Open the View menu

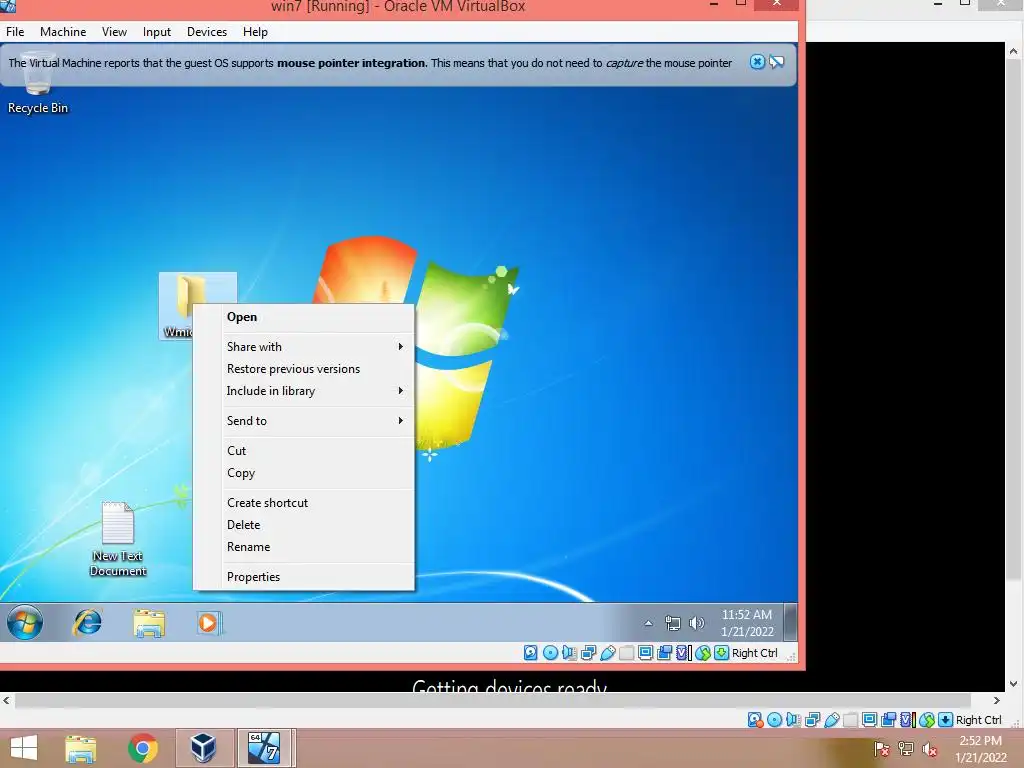[114, 31]
